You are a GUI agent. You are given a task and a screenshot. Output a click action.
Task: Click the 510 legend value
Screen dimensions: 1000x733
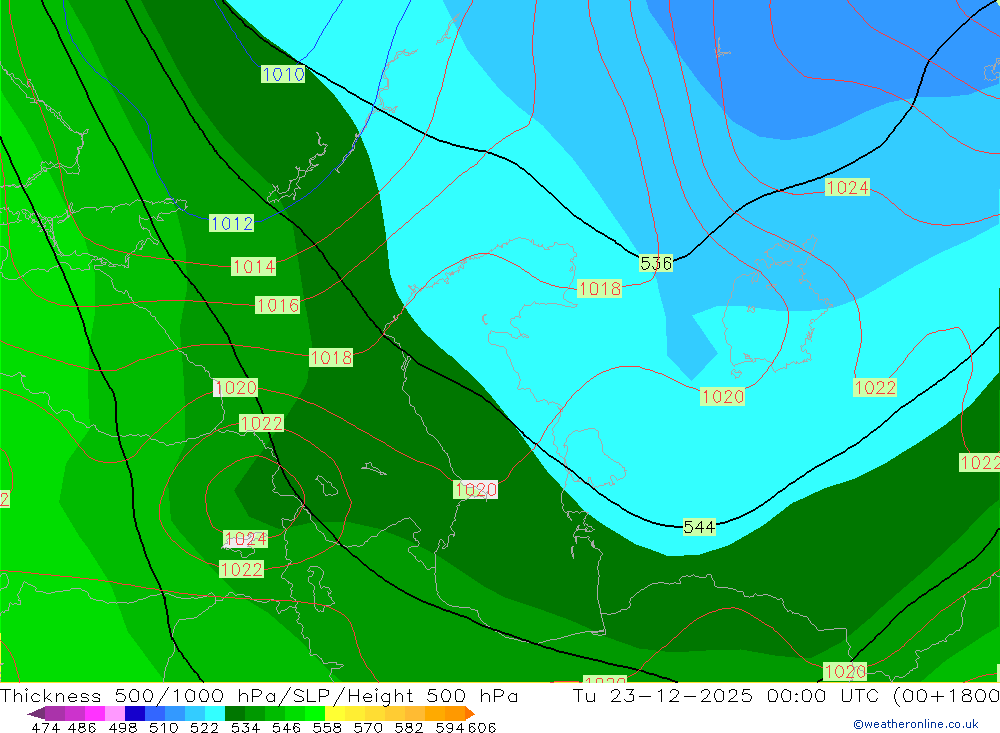tap(163, 727)
